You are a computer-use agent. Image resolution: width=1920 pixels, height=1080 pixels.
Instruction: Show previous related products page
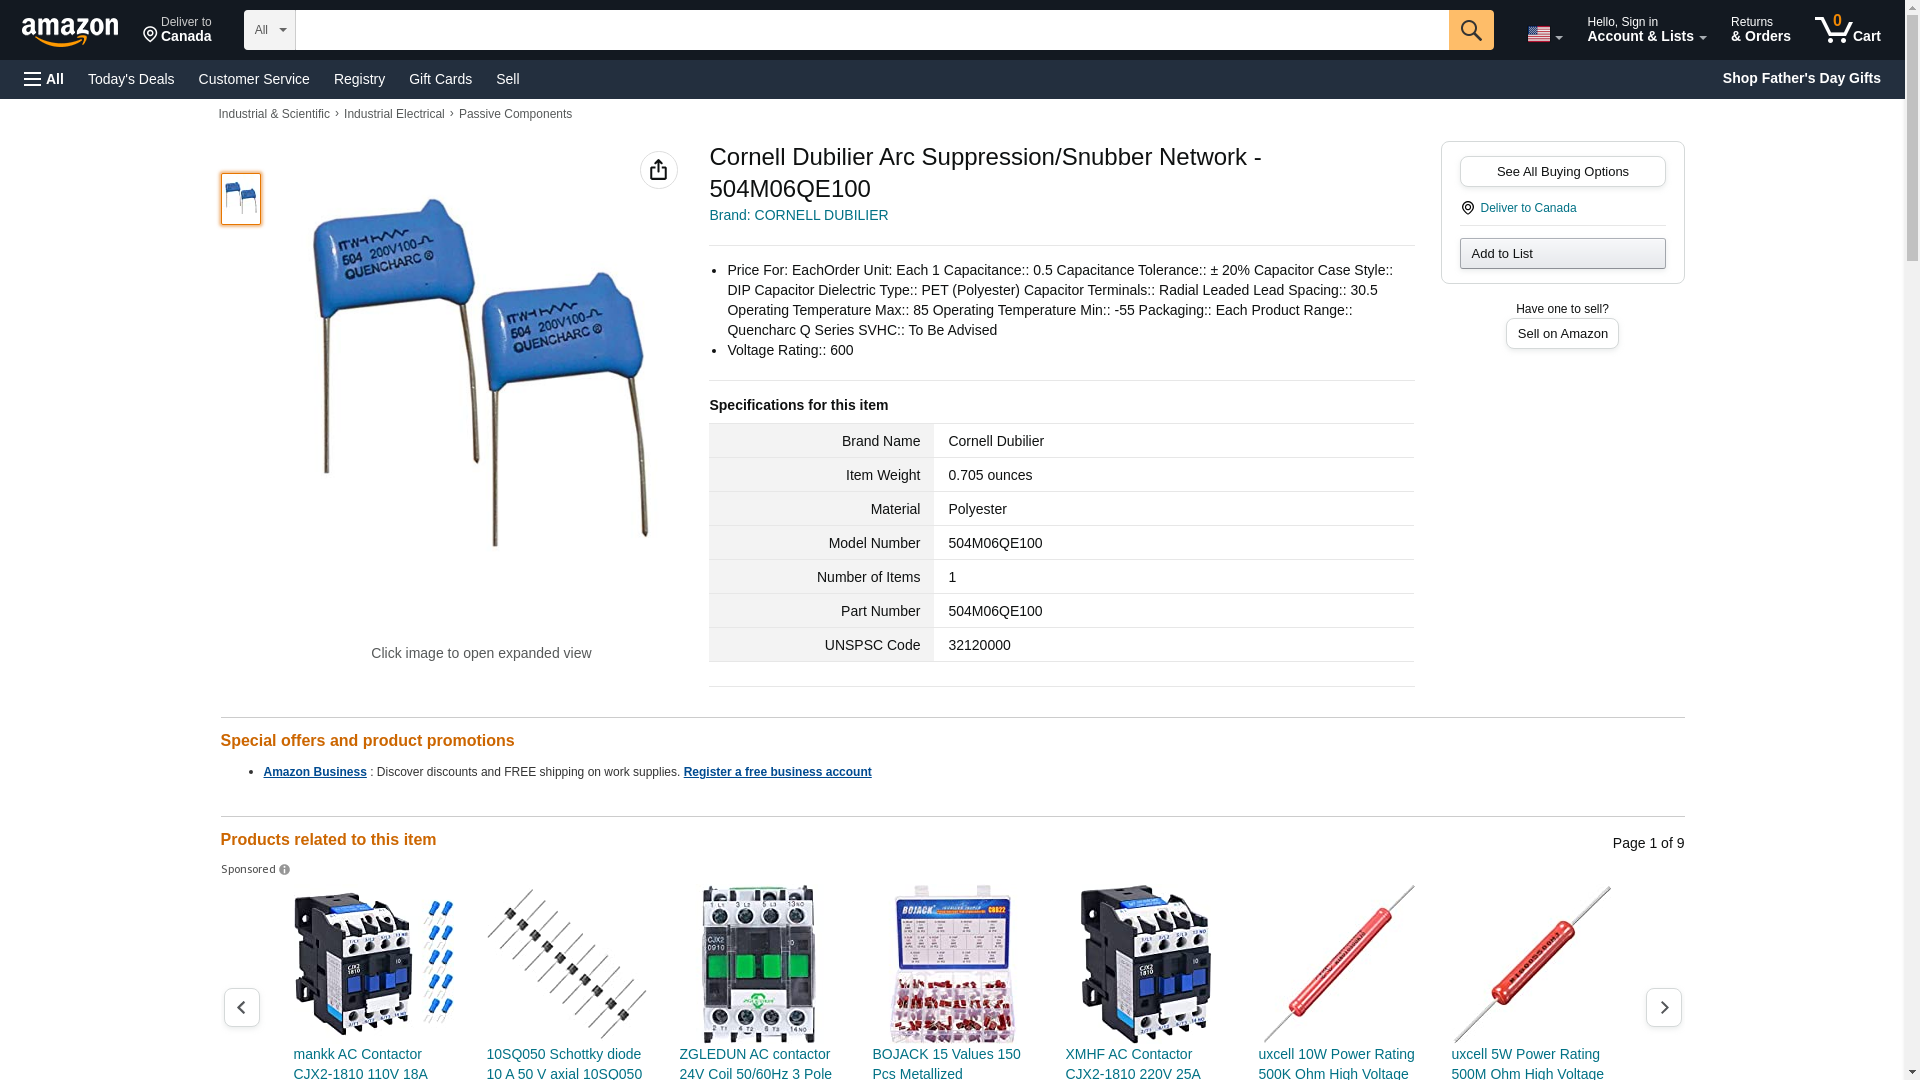241,1007
